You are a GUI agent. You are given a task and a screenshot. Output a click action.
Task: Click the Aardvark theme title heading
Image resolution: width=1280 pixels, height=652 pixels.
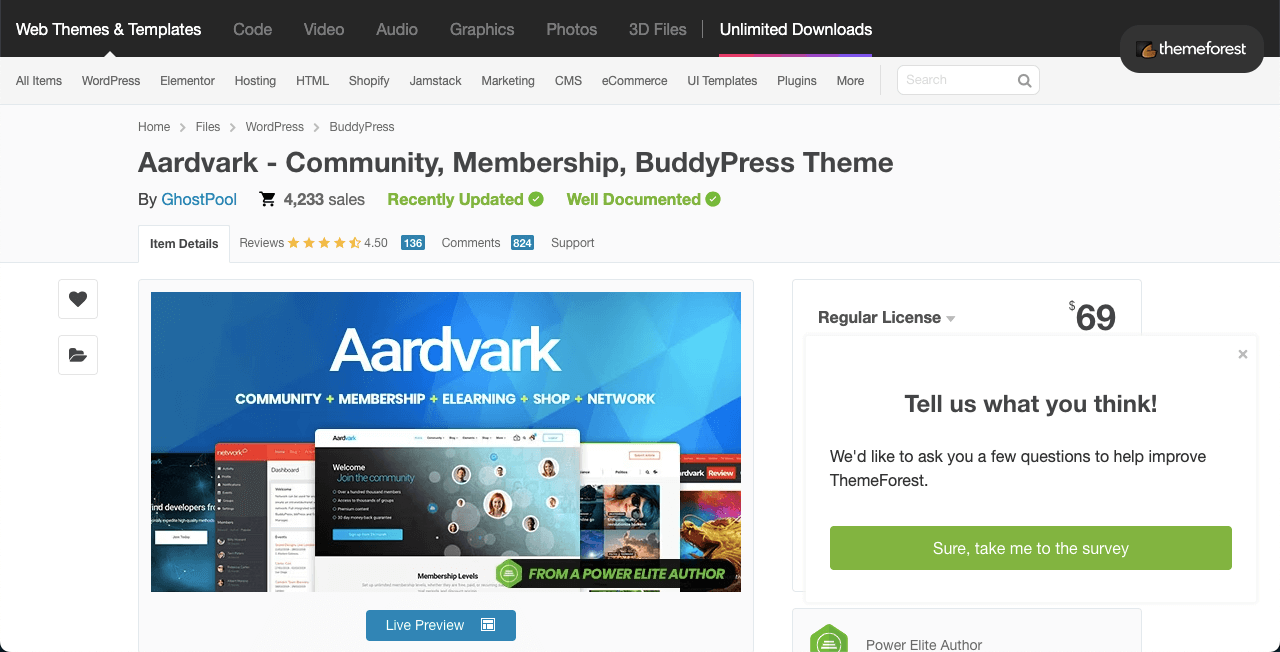click(516, 162)
